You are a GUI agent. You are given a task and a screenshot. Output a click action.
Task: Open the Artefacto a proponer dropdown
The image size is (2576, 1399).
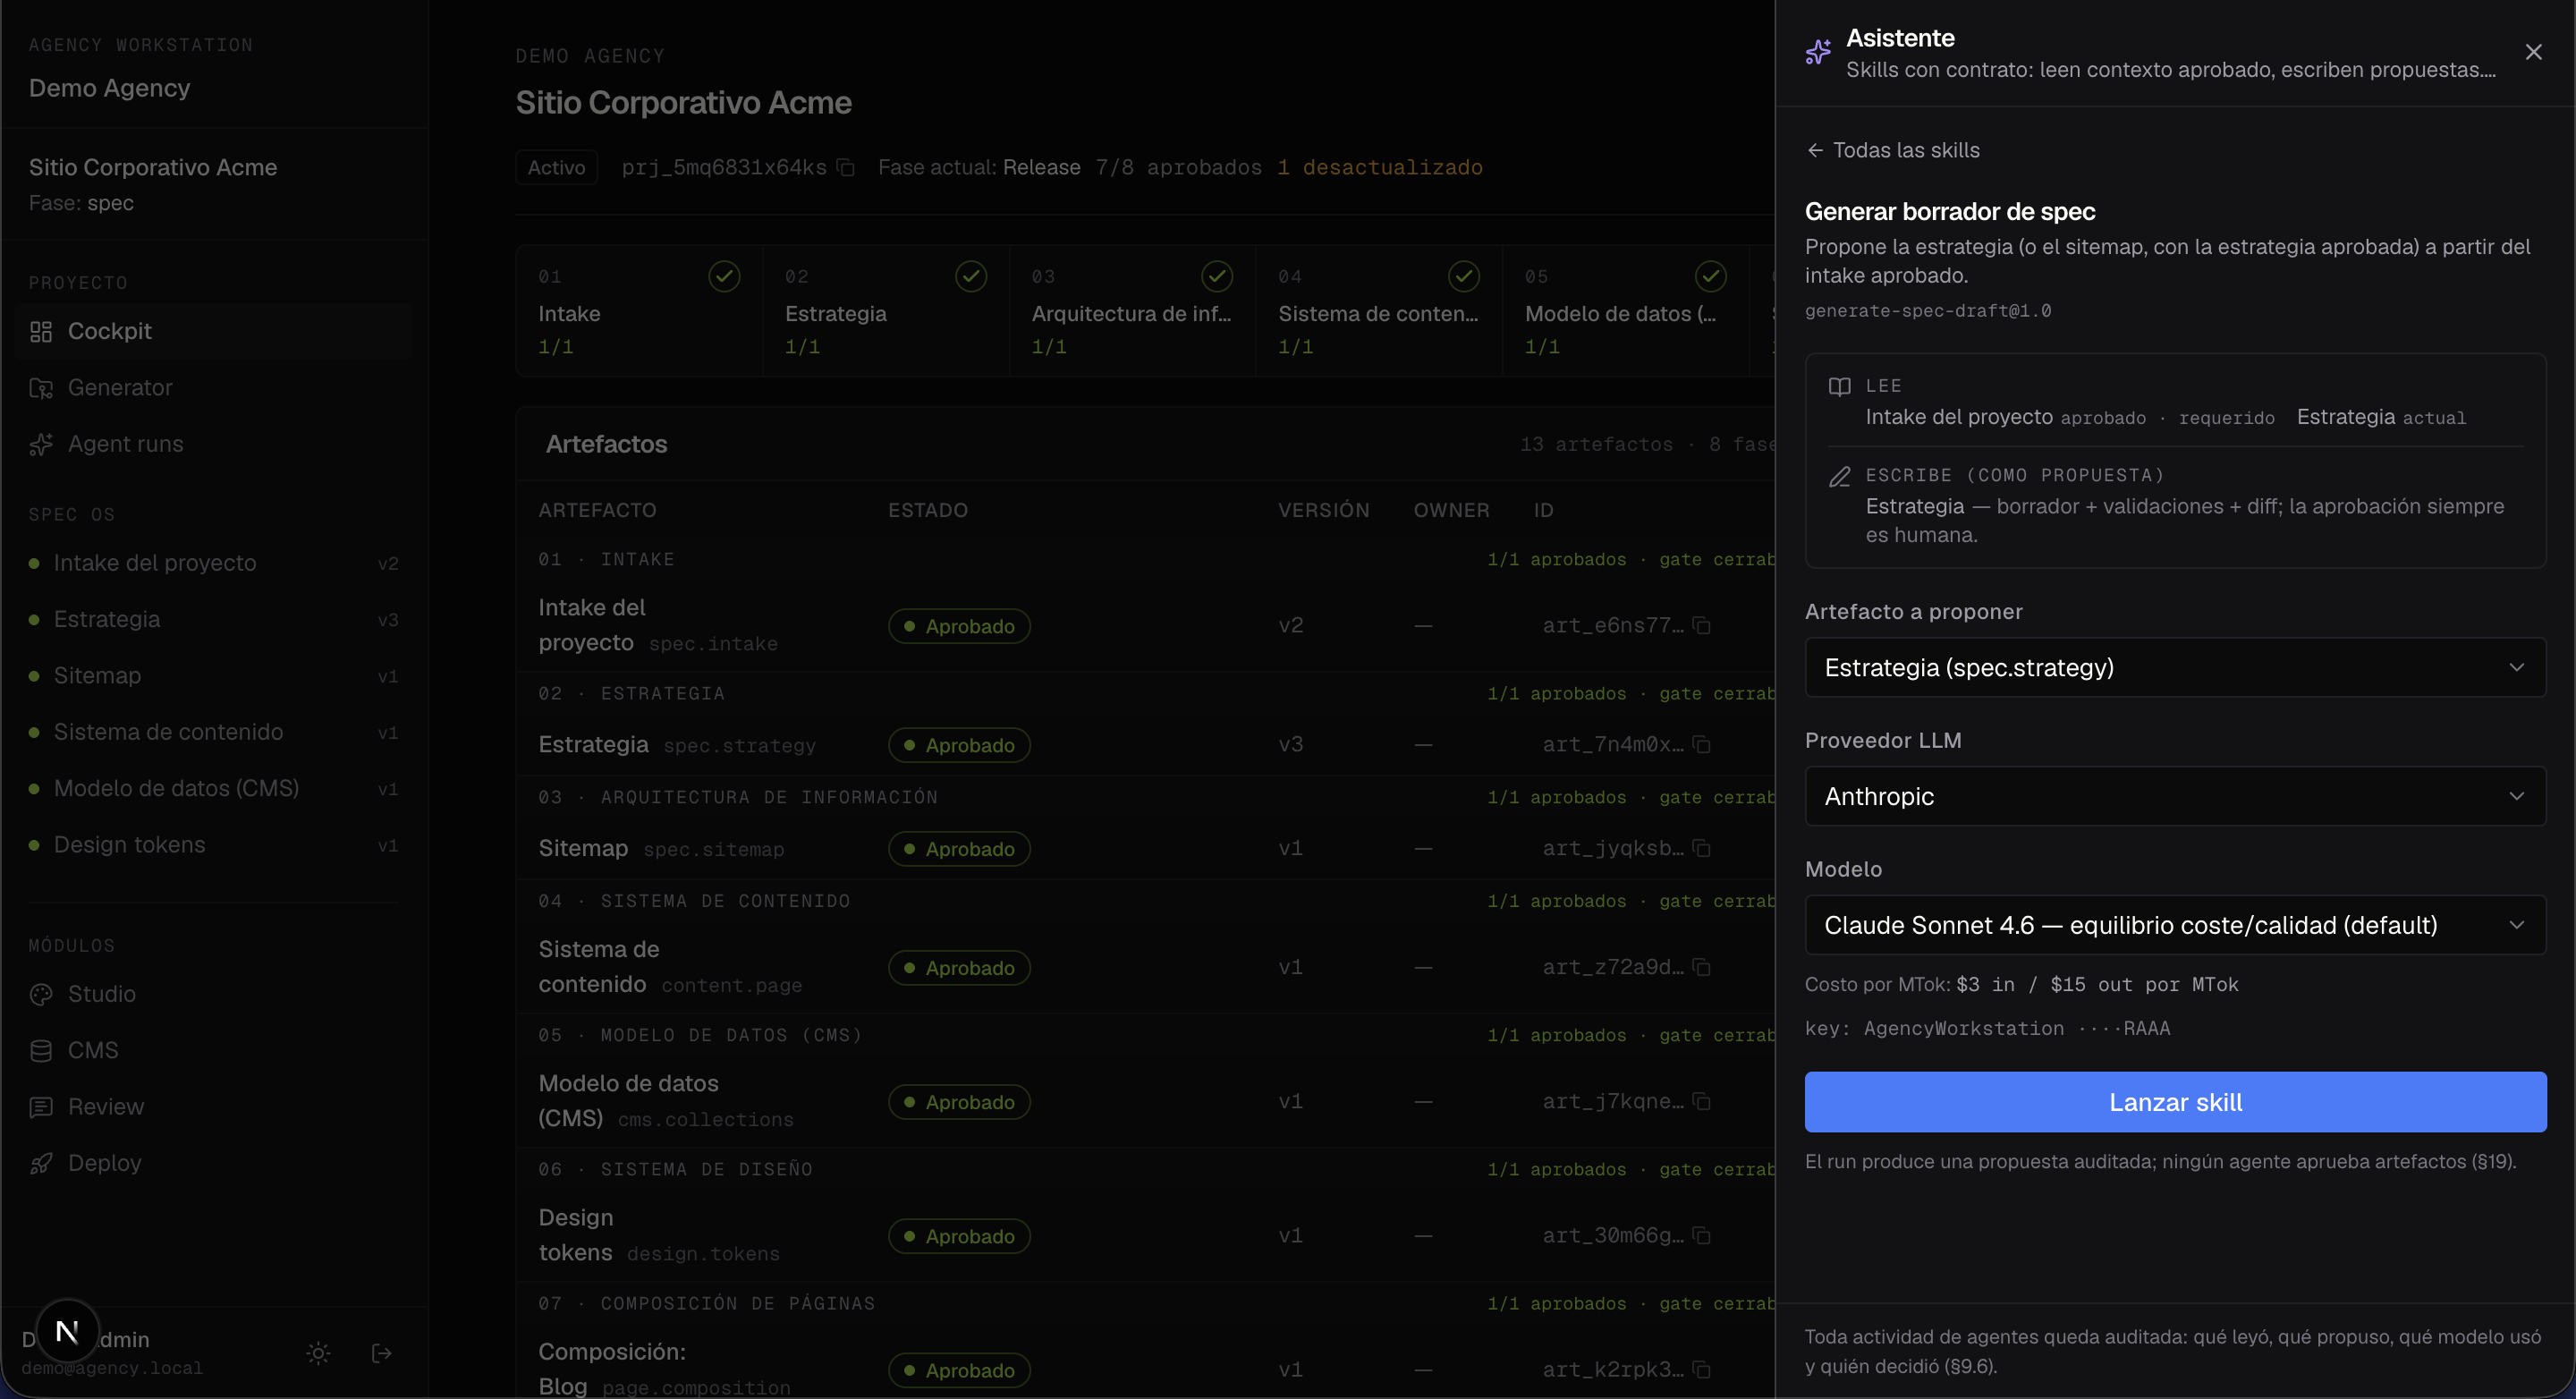(x=2174, y=667)
